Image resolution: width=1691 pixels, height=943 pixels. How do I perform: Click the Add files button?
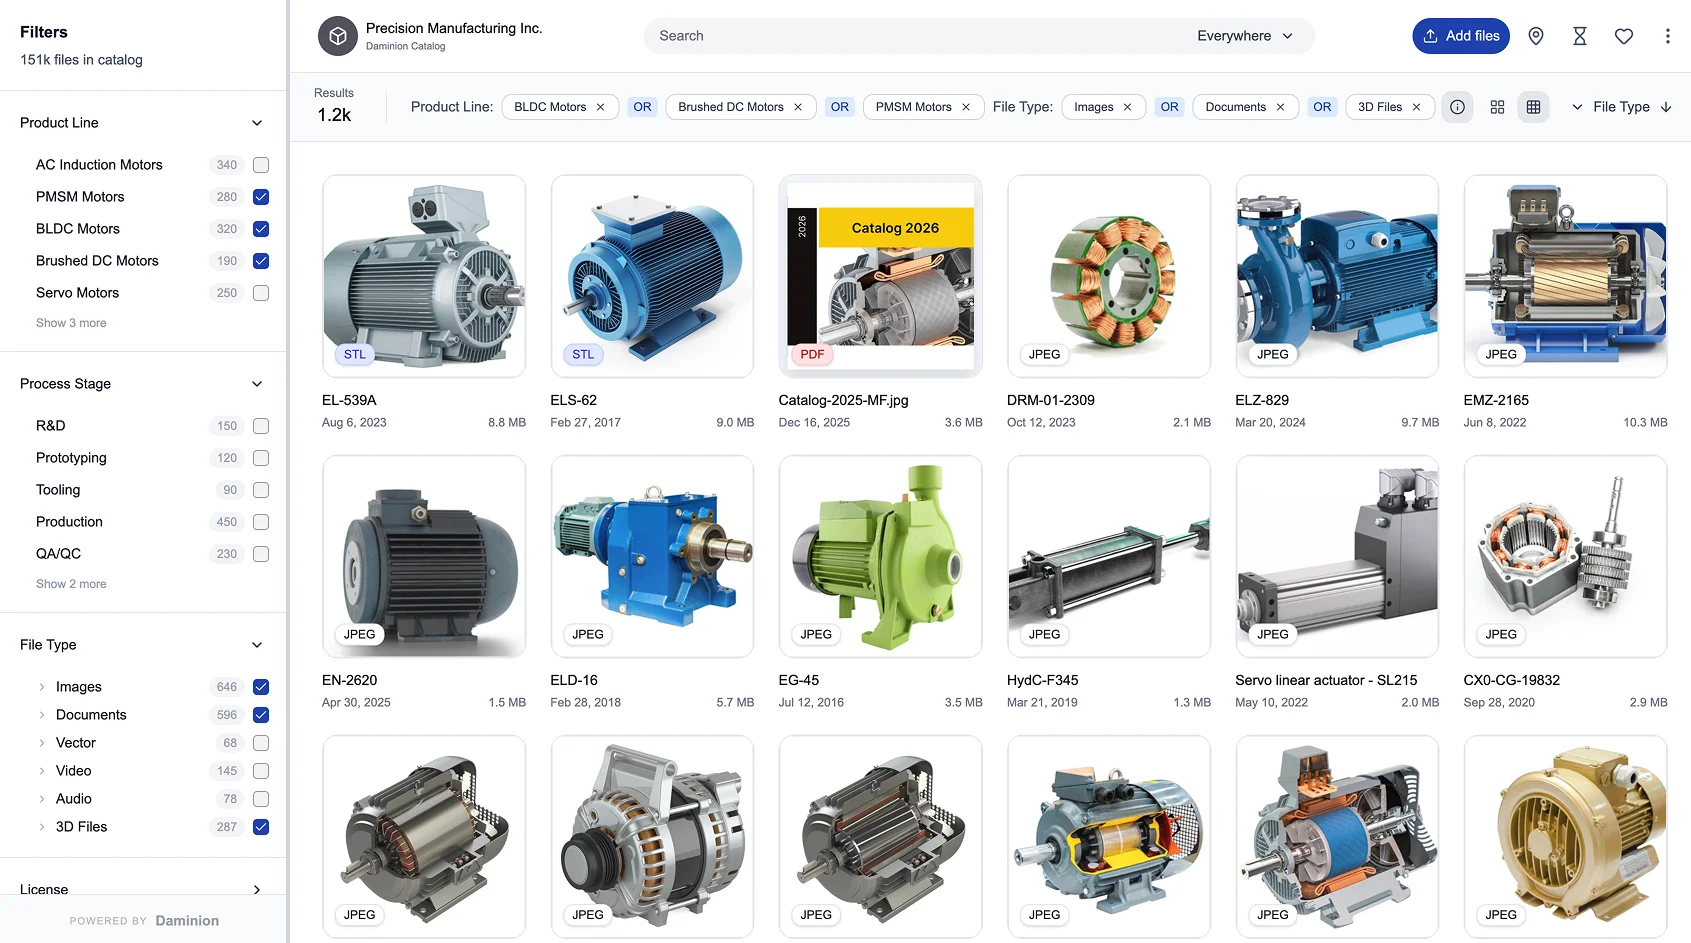pyautogui.click(x=1460, y=36)
